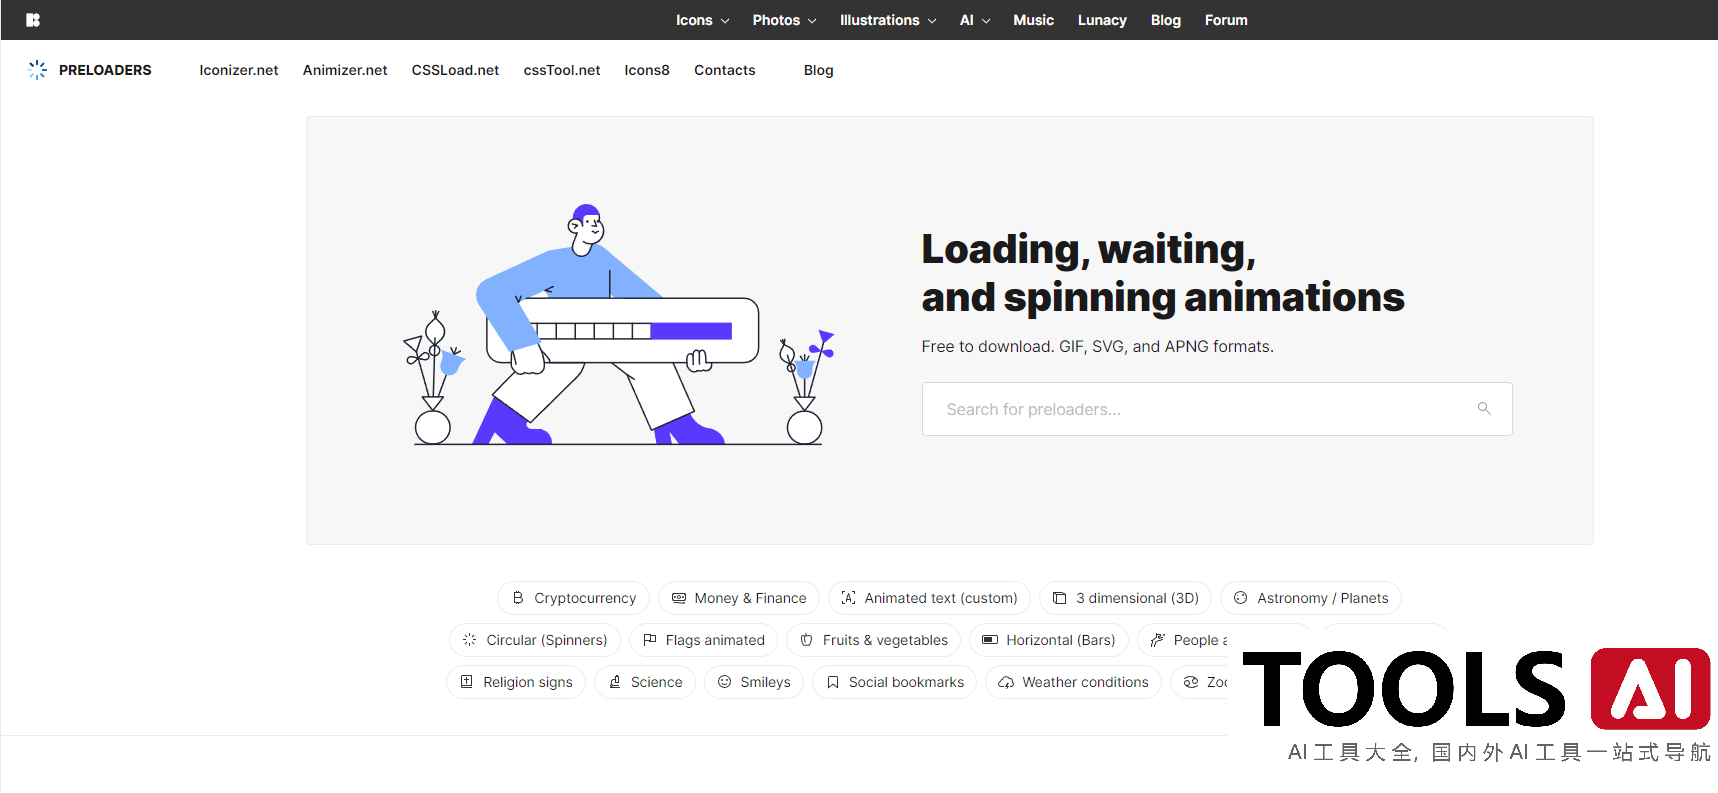Click the Money & Finance banknote icon

(x=679, y=598)
